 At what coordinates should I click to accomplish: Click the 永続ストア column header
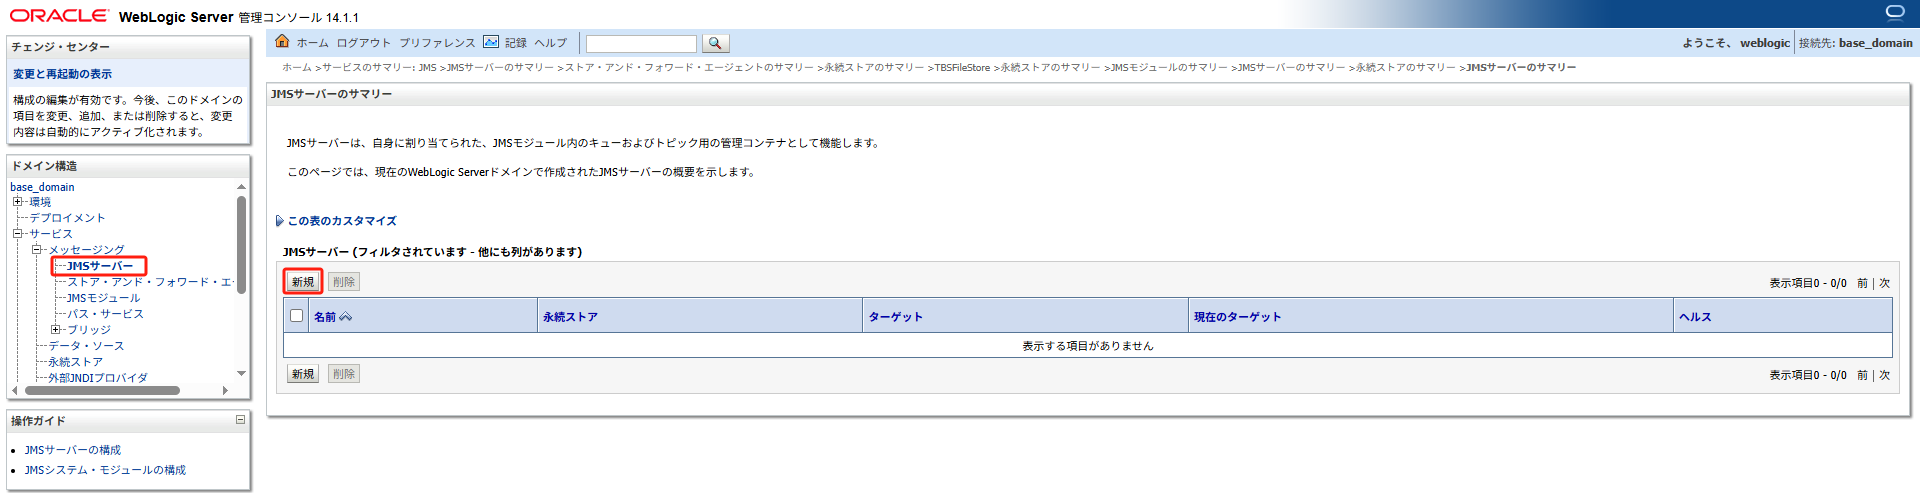[x=570, y=317]
